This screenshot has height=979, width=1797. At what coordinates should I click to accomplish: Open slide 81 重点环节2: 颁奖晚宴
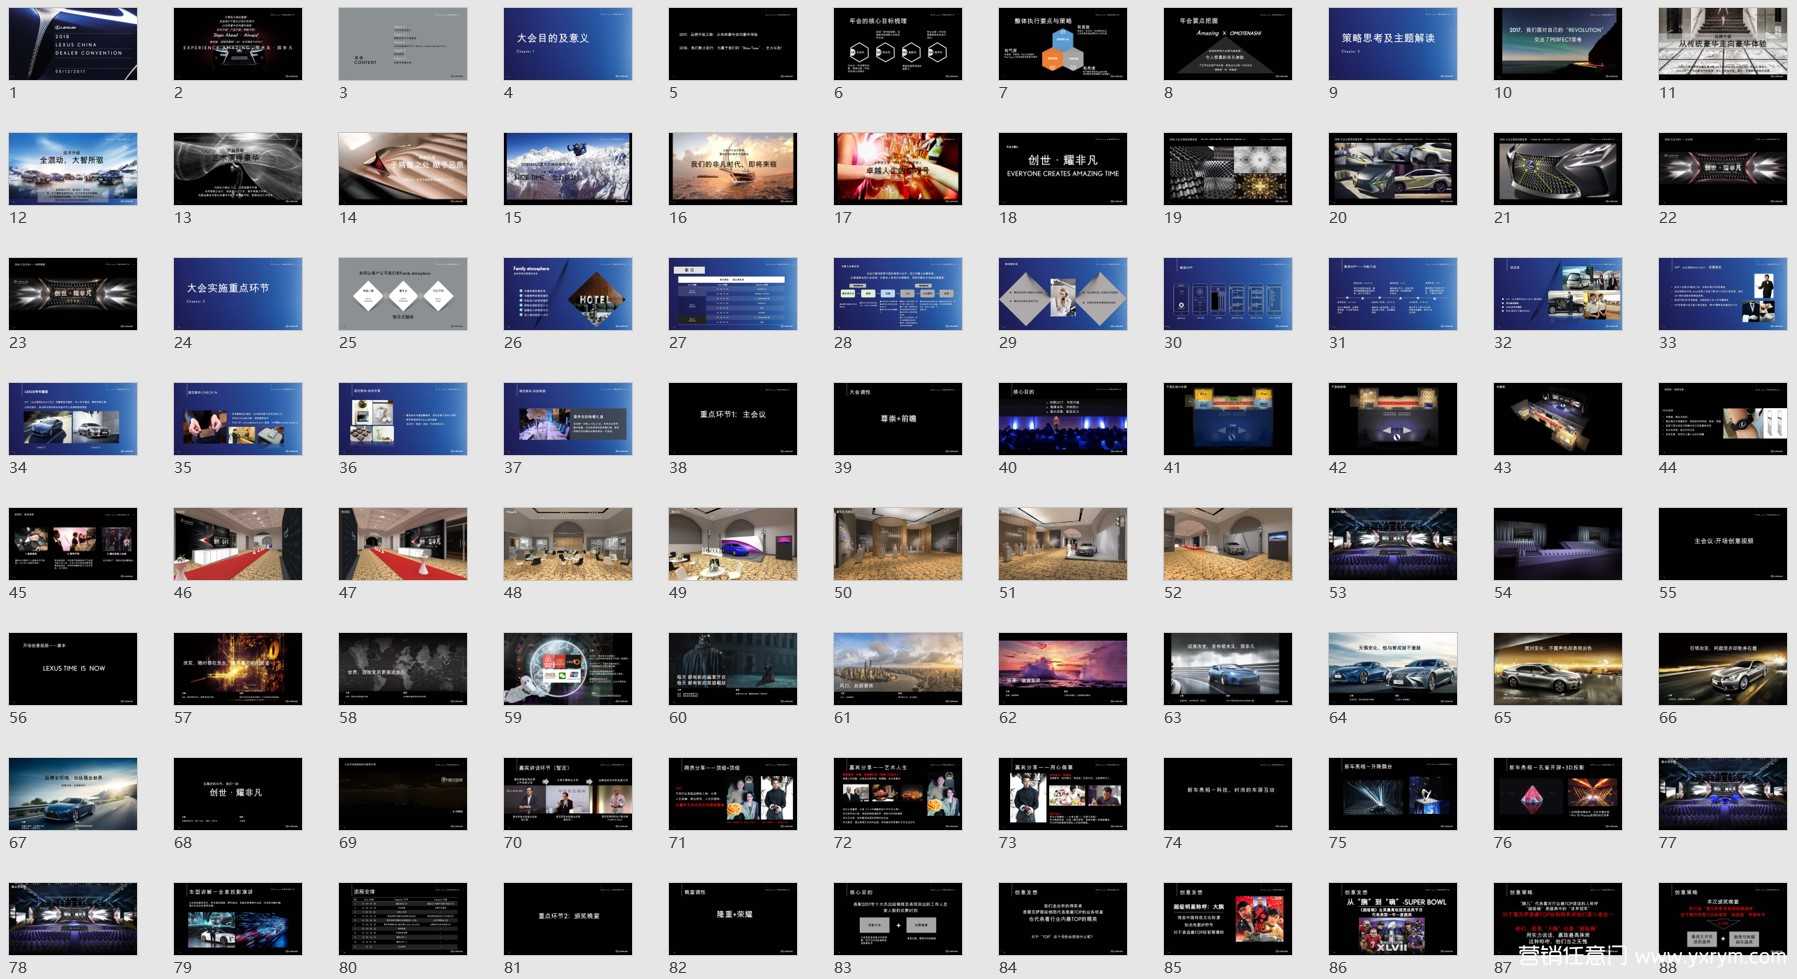[x=568, y=919]
